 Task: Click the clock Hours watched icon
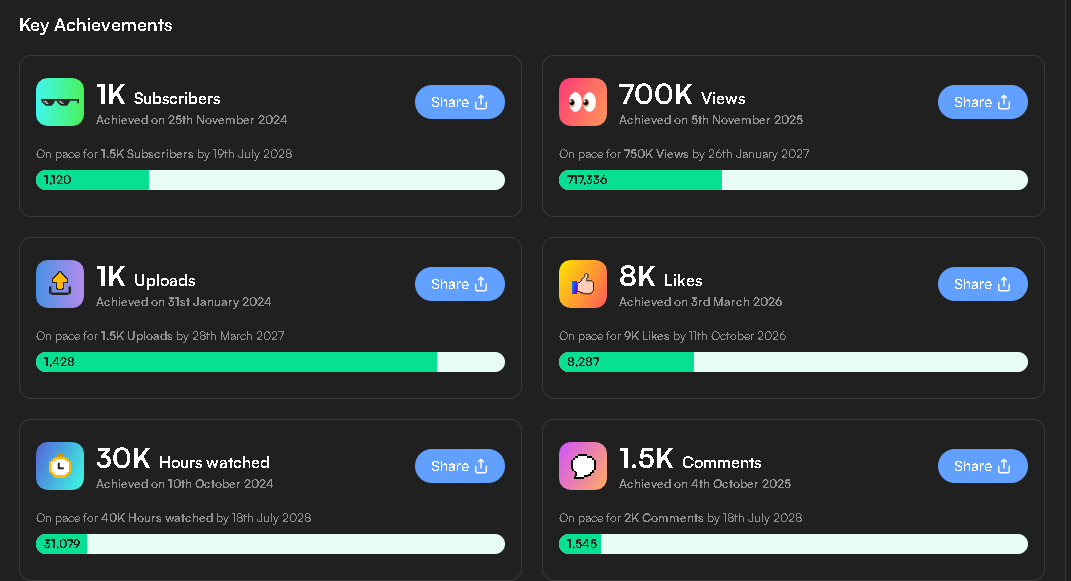click(60, 466)
